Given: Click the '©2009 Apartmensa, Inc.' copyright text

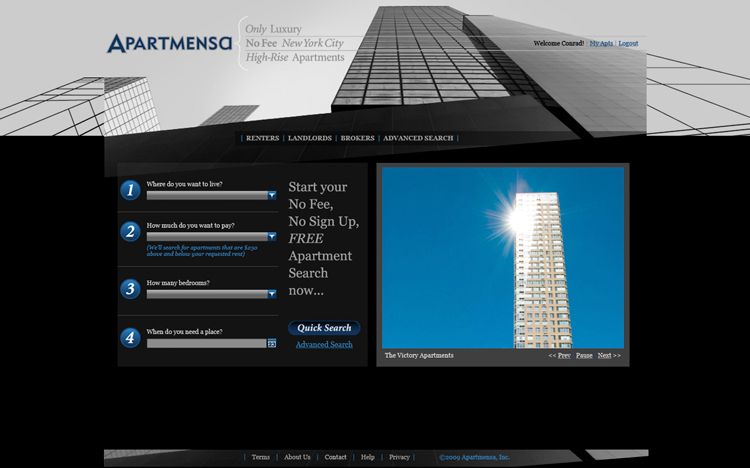Looking at the screenshot, I should click(474, 457).
